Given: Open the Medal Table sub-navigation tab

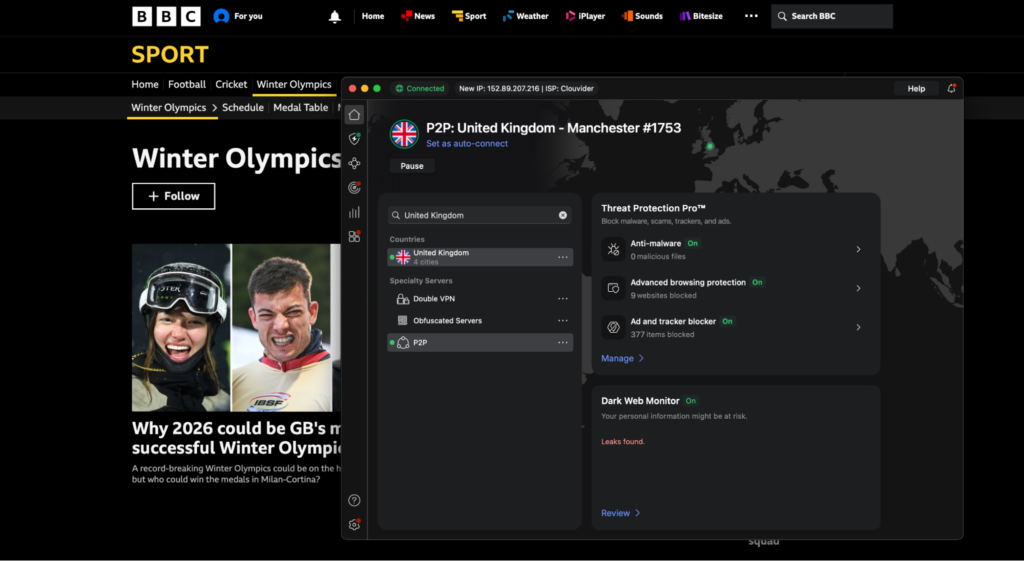Looking at the screenshot, I should pyautogui.click(x=300, y=108).
